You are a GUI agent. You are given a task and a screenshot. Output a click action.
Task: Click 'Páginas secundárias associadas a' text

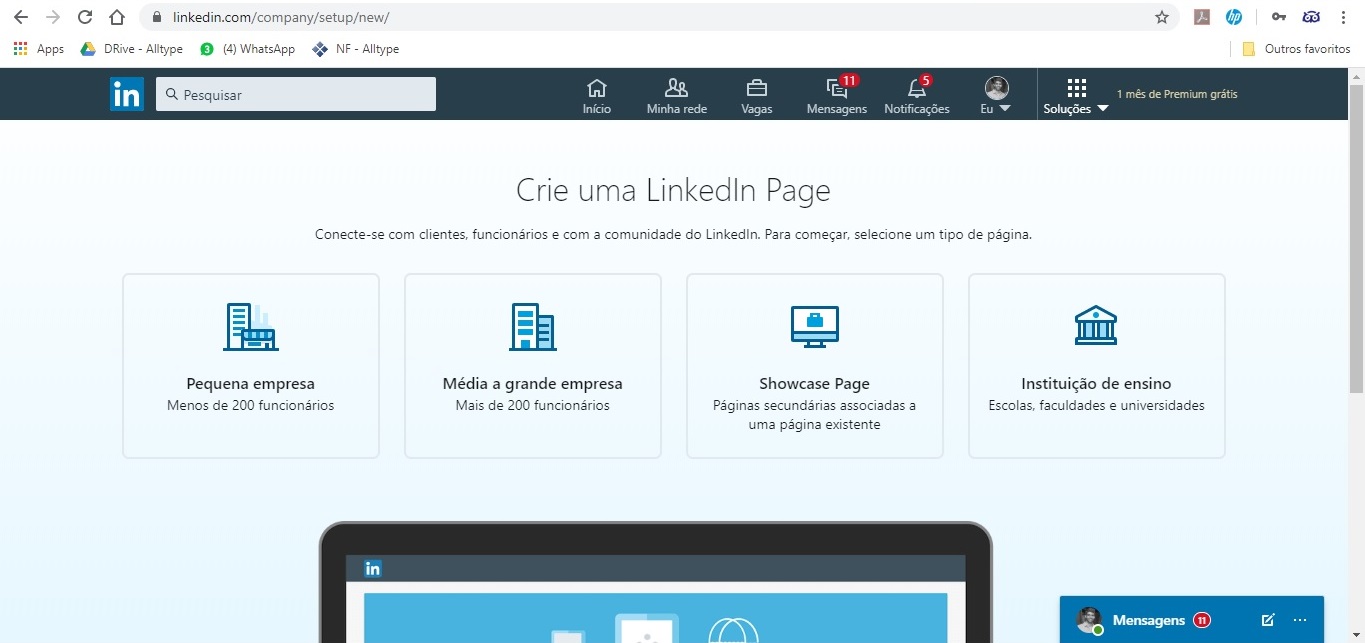coord(814,406)
